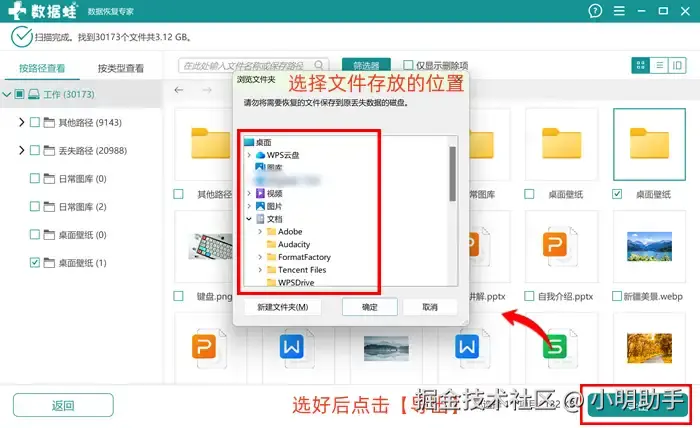This screenshot has height=428, width=700.
Task: Select 丢失路径 (20988) row in tree
Action: pos(80,150)
